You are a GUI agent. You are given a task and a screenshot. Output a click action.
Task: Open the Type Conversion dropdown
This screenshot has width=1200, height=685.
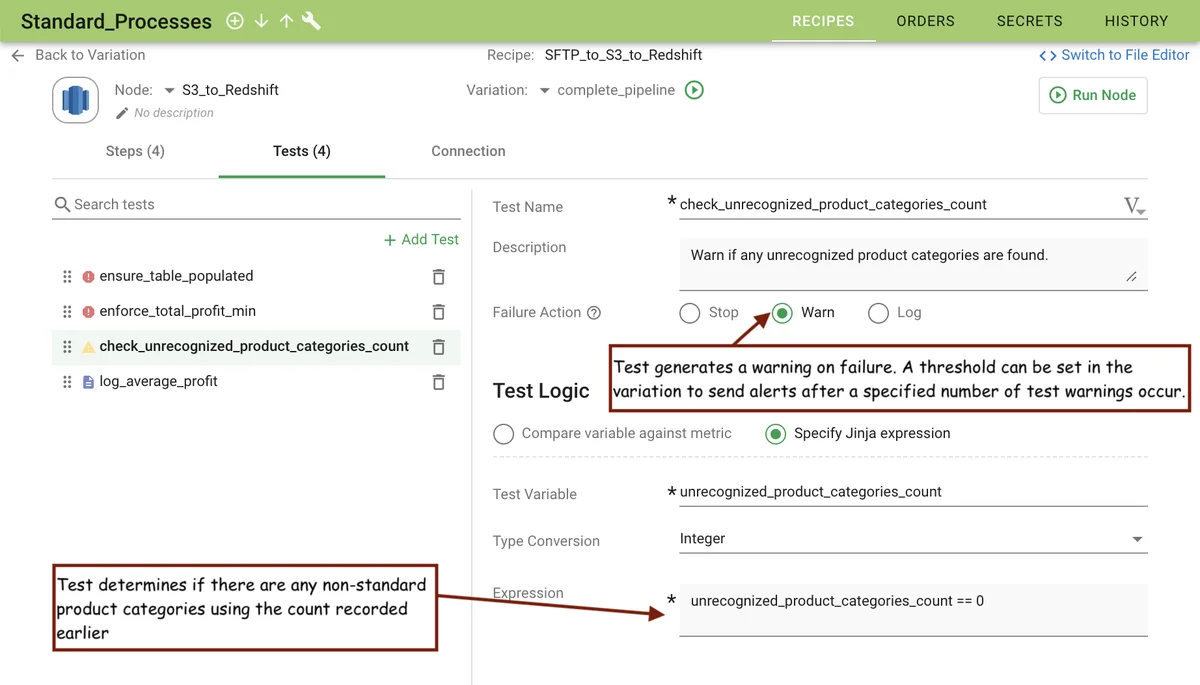[1136, 539]
